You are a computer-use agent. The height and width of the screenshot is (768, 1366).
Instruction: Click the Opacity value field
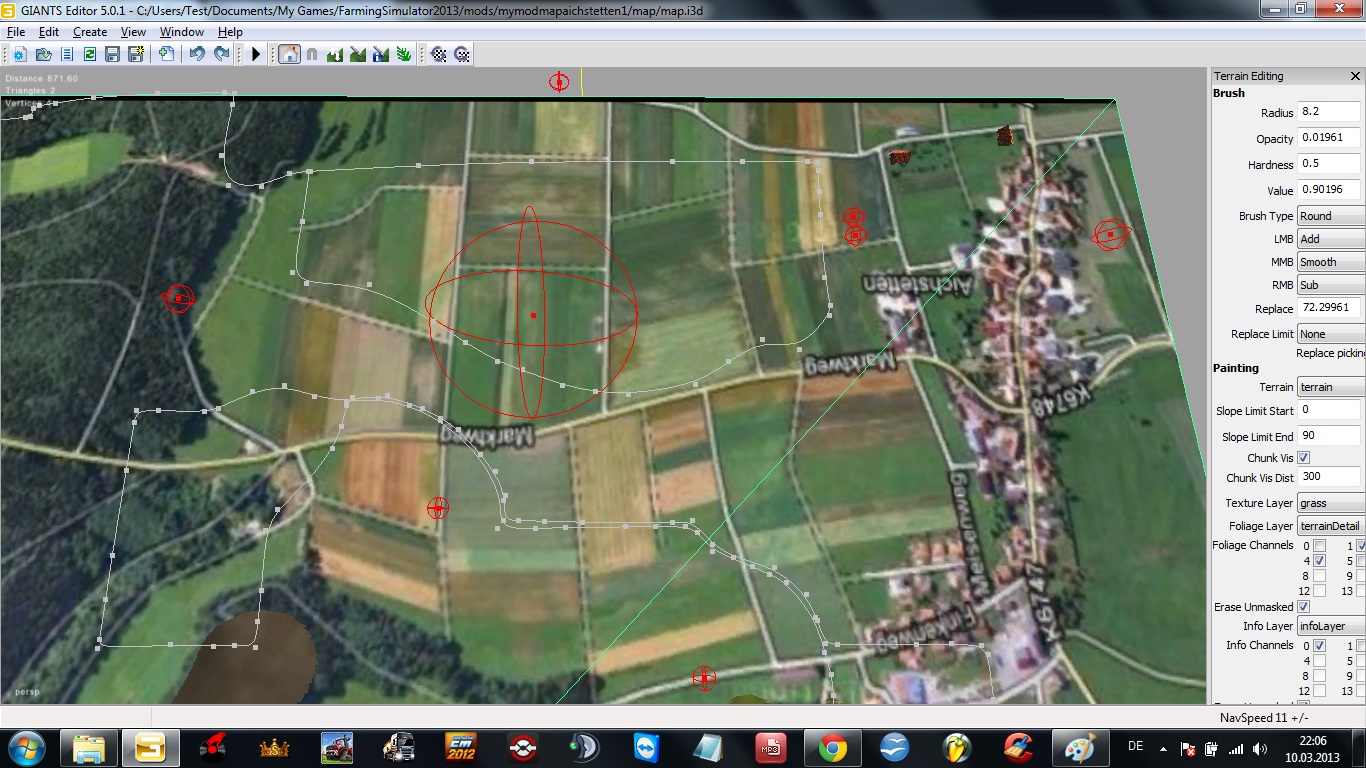pyautogui.click(x=1329, y=137)
